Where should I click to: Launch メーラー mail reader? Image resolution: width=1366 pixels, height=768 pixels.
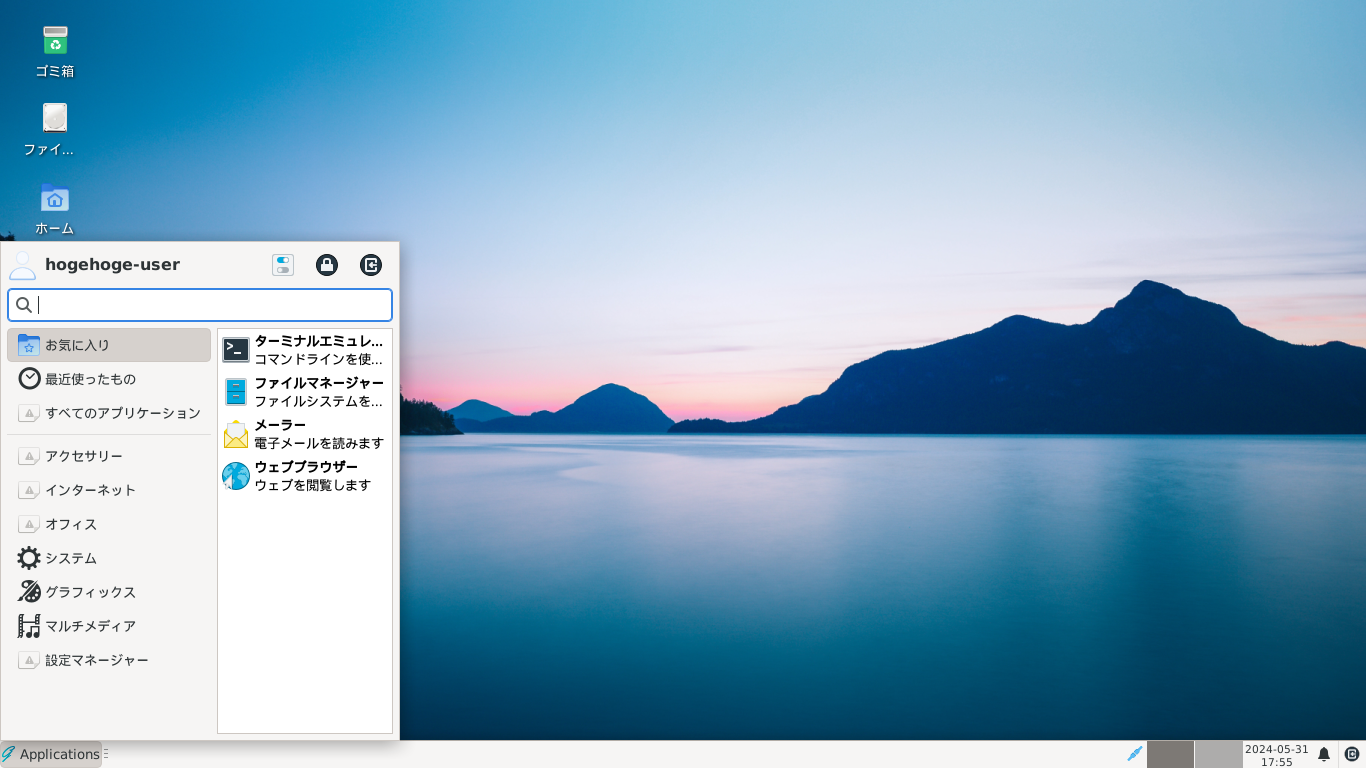coord(304,434)
